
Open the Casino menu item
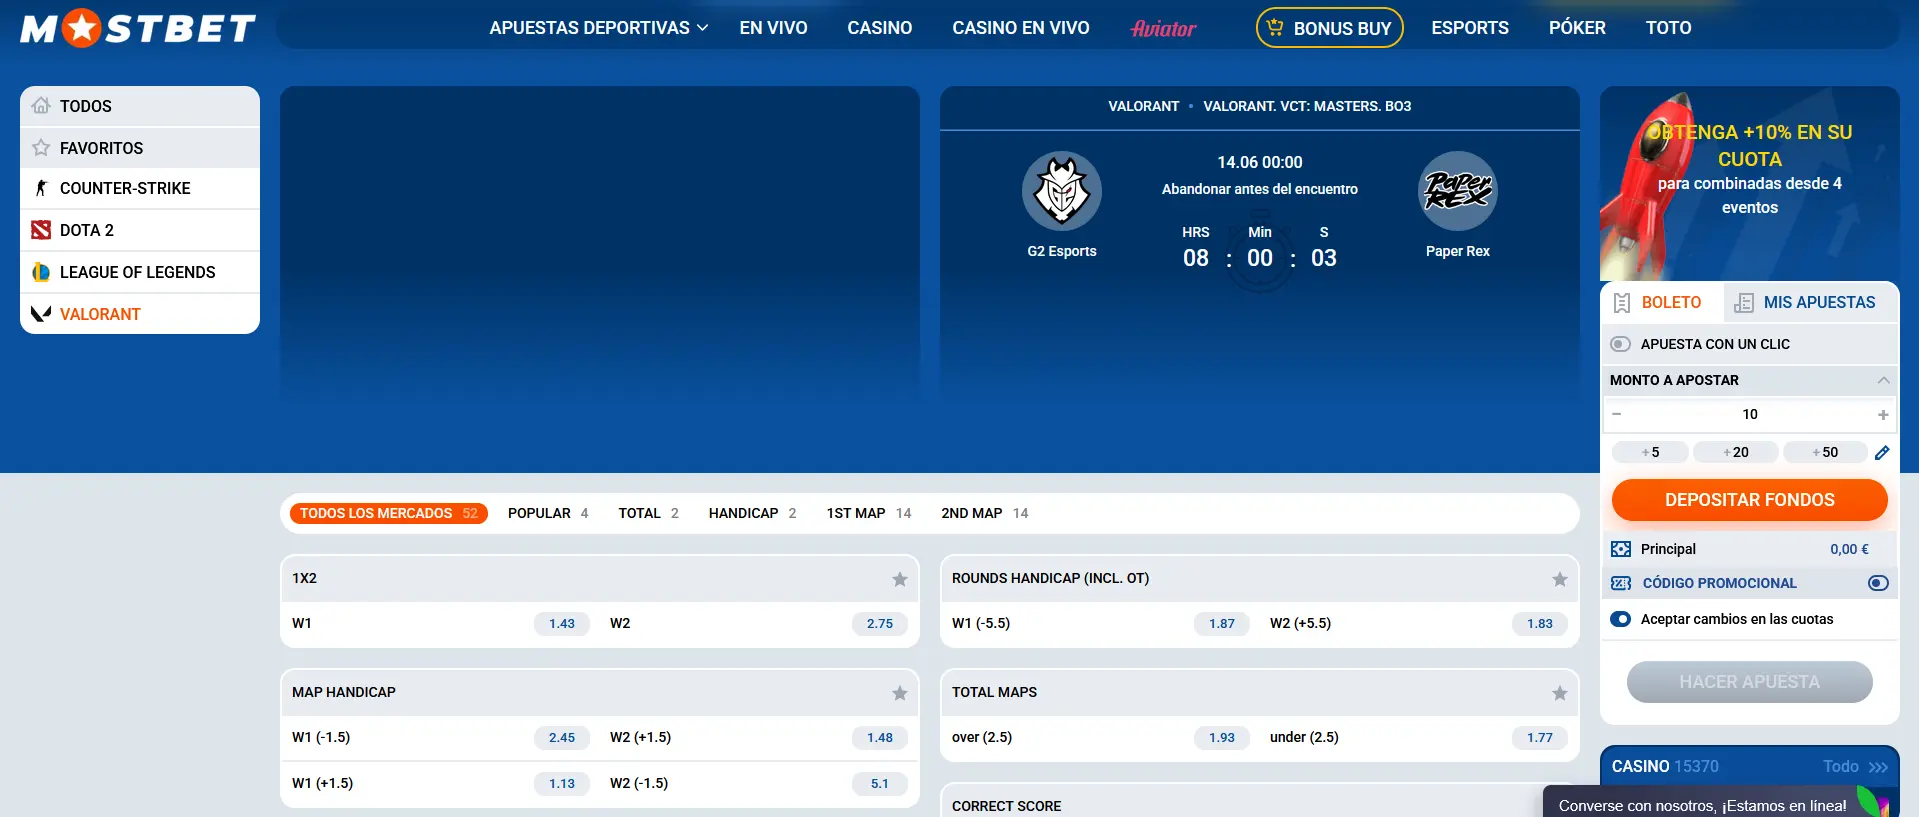pyautogui.click(x=880, y=28)
